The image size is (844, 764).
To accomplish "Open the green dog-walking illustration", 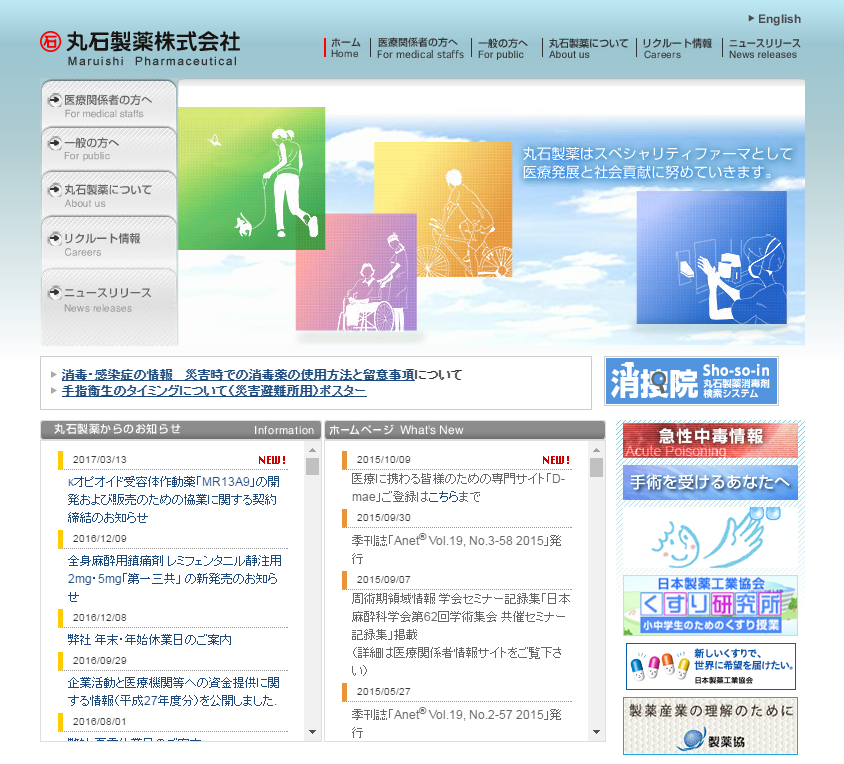I will (251, 178).
